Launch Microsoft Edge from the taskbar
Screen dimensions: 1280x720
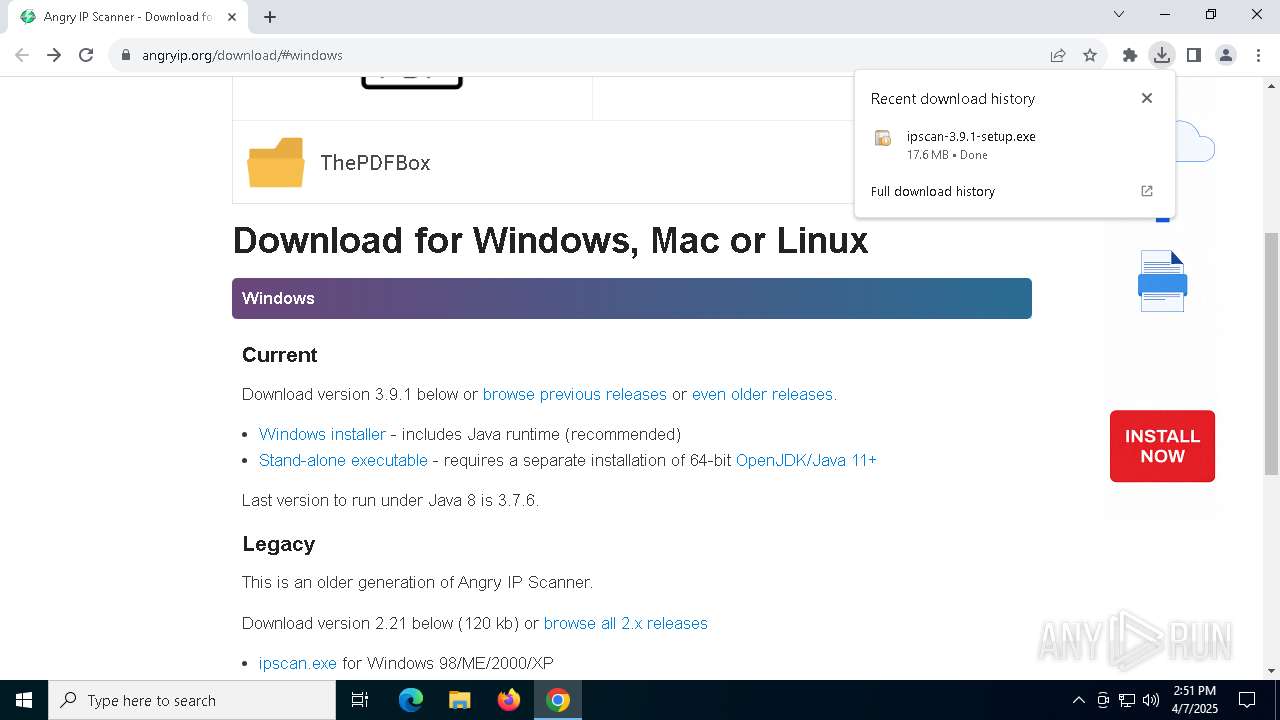click(x=411, y=700)
